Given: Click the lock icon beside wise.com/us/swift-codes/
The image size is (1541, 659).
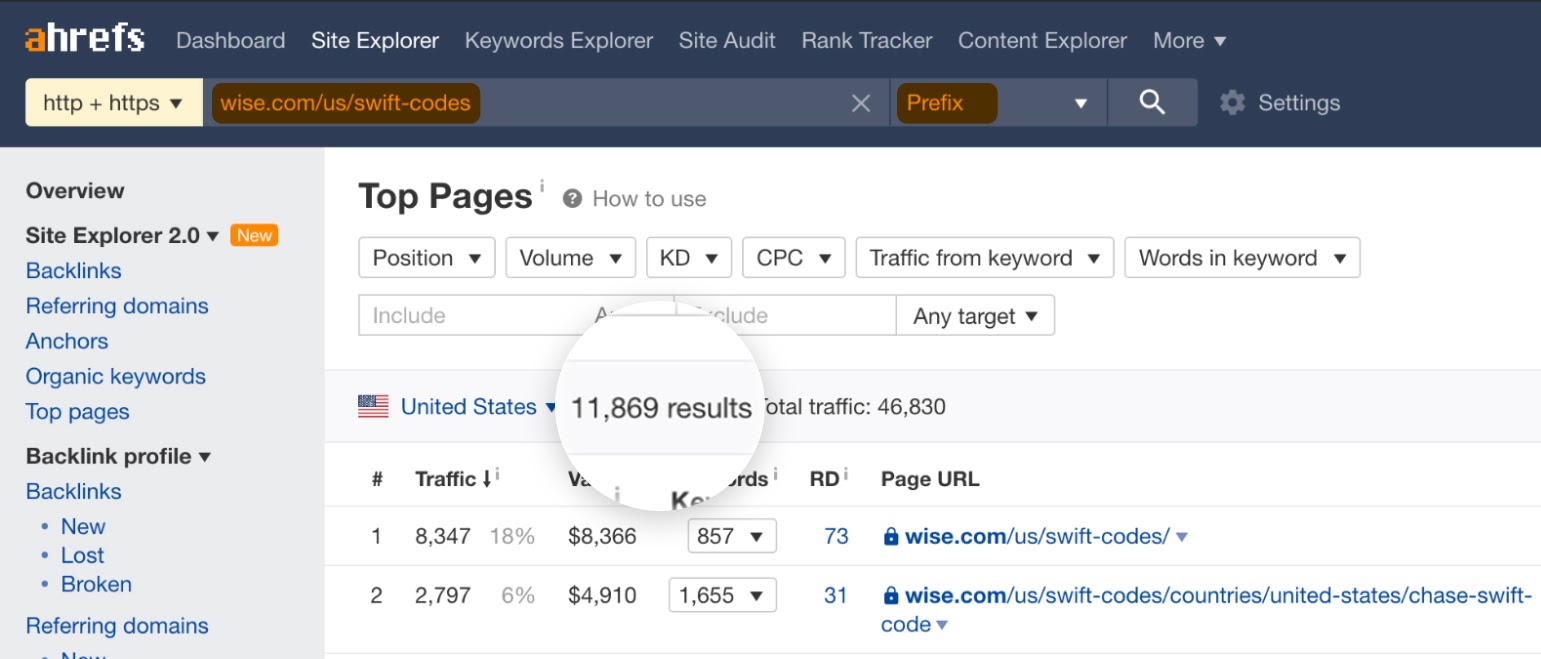Looking at the screenshot, I should click(890, 537).
